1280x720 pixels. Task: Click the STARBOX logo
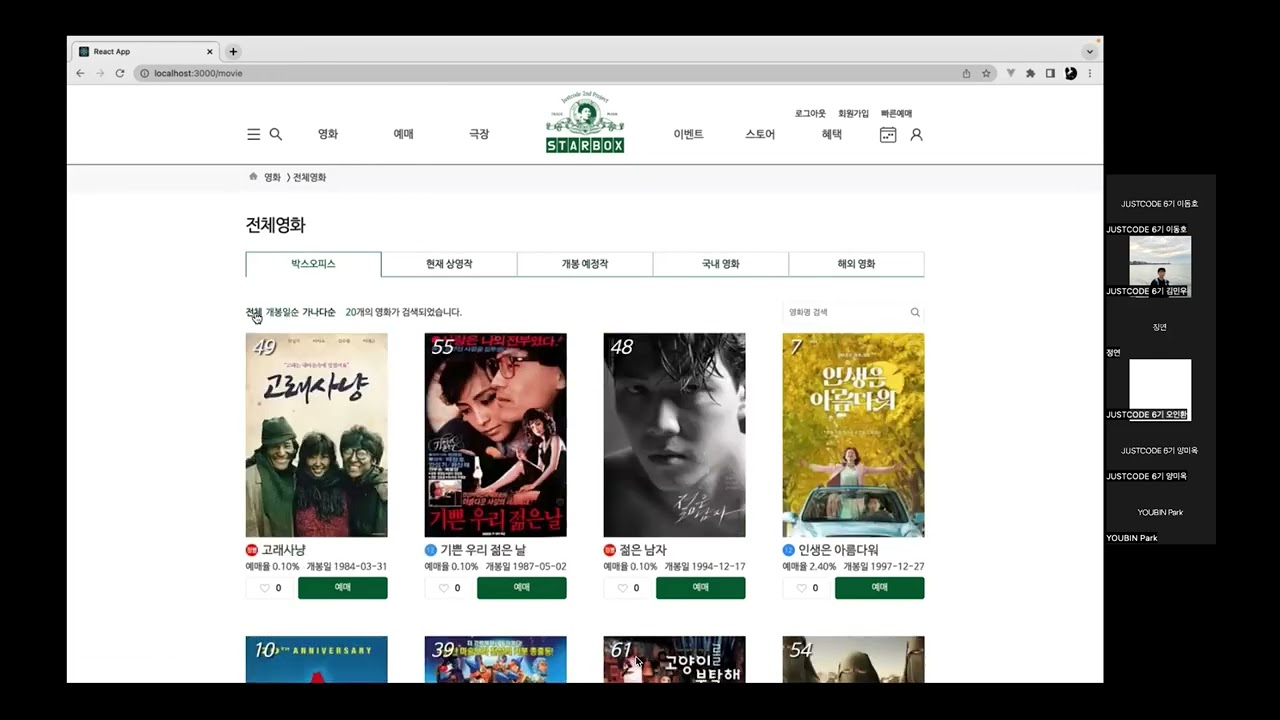click(585, 124)
